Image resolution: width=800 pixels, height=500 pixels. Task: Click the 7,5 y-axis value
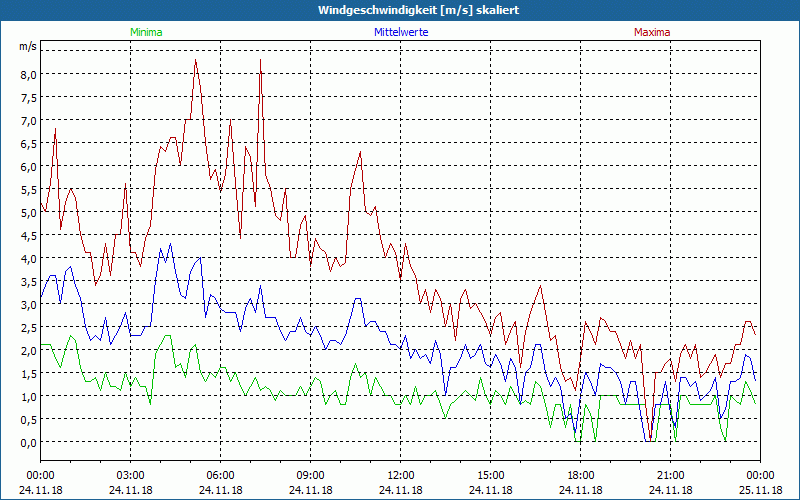pos(28,97)
